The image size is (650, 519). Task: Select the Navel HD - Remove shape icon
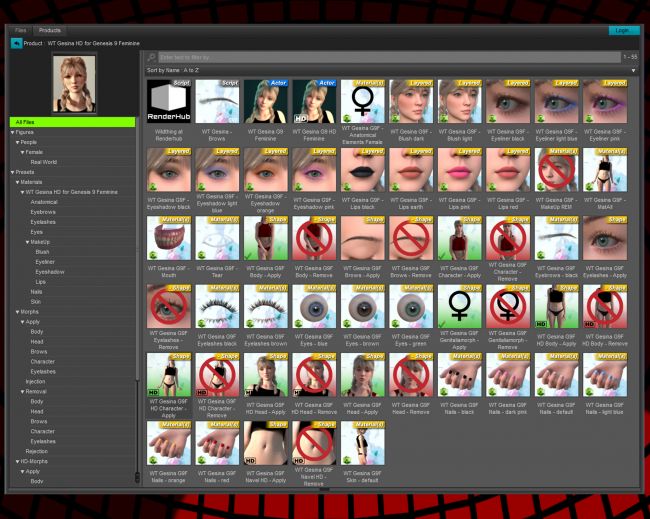click(x=314, y=441)
